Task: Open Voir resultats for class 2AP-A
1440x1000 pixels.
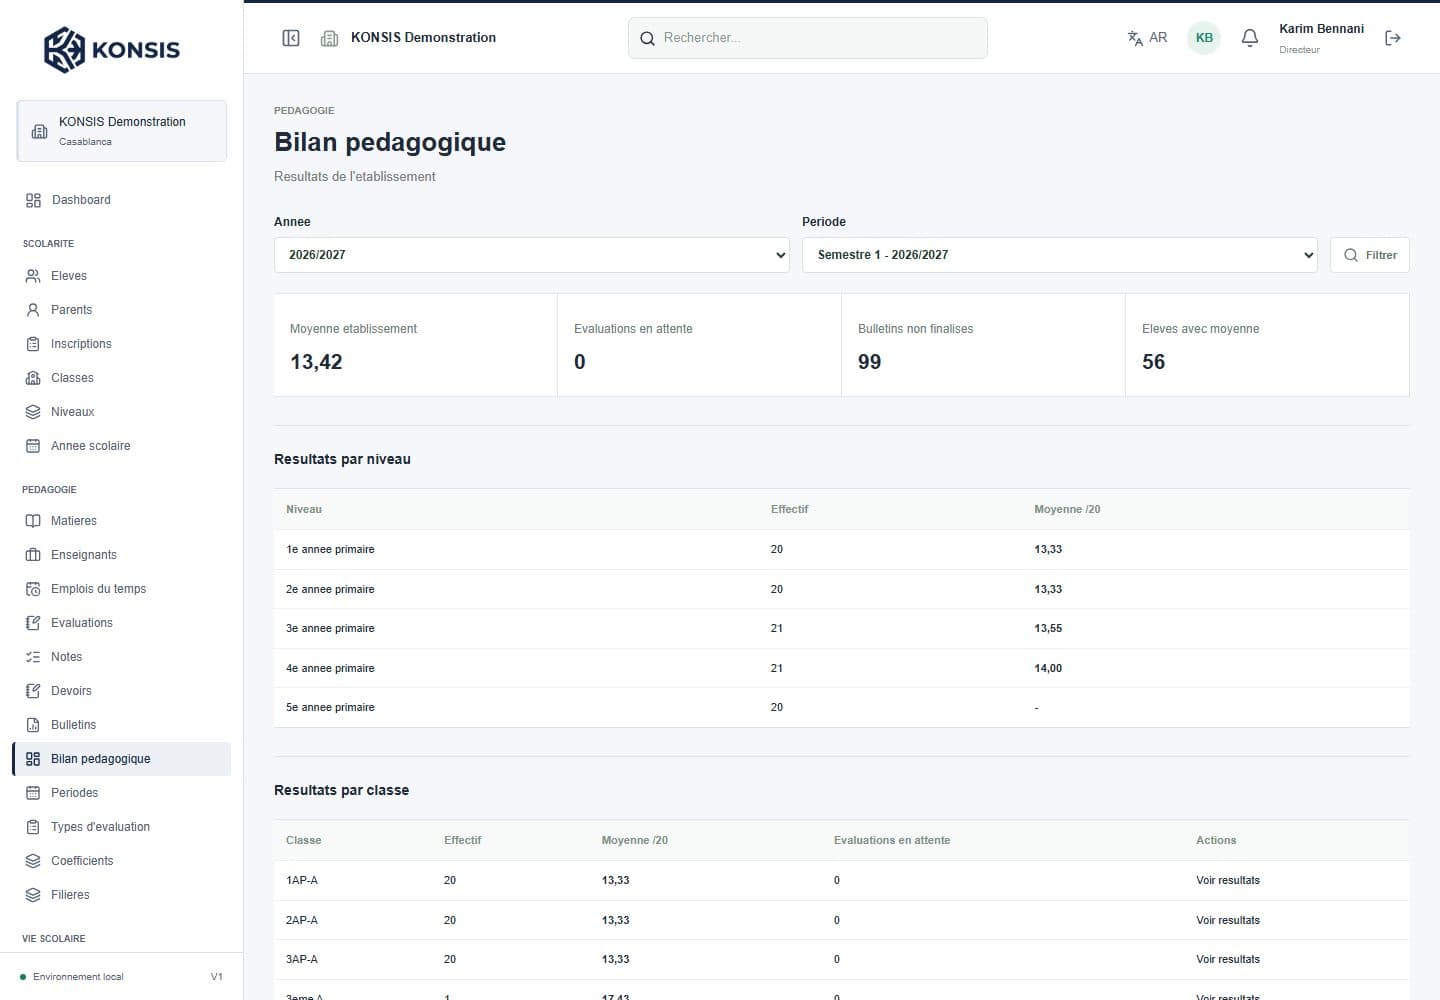Action: pos(1228,920)
